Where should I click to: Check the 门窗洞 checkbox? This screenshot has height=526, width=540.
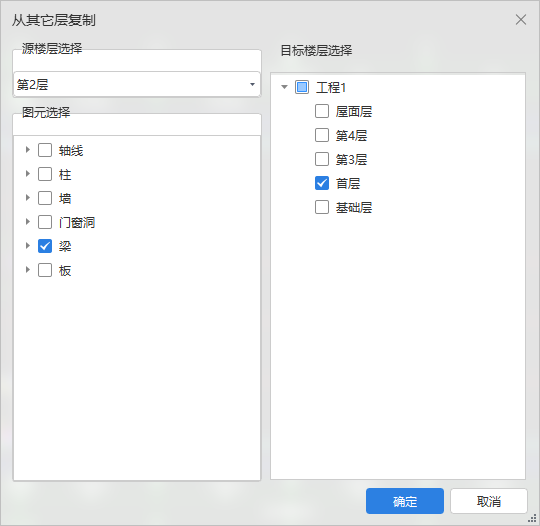pos(45,222)
